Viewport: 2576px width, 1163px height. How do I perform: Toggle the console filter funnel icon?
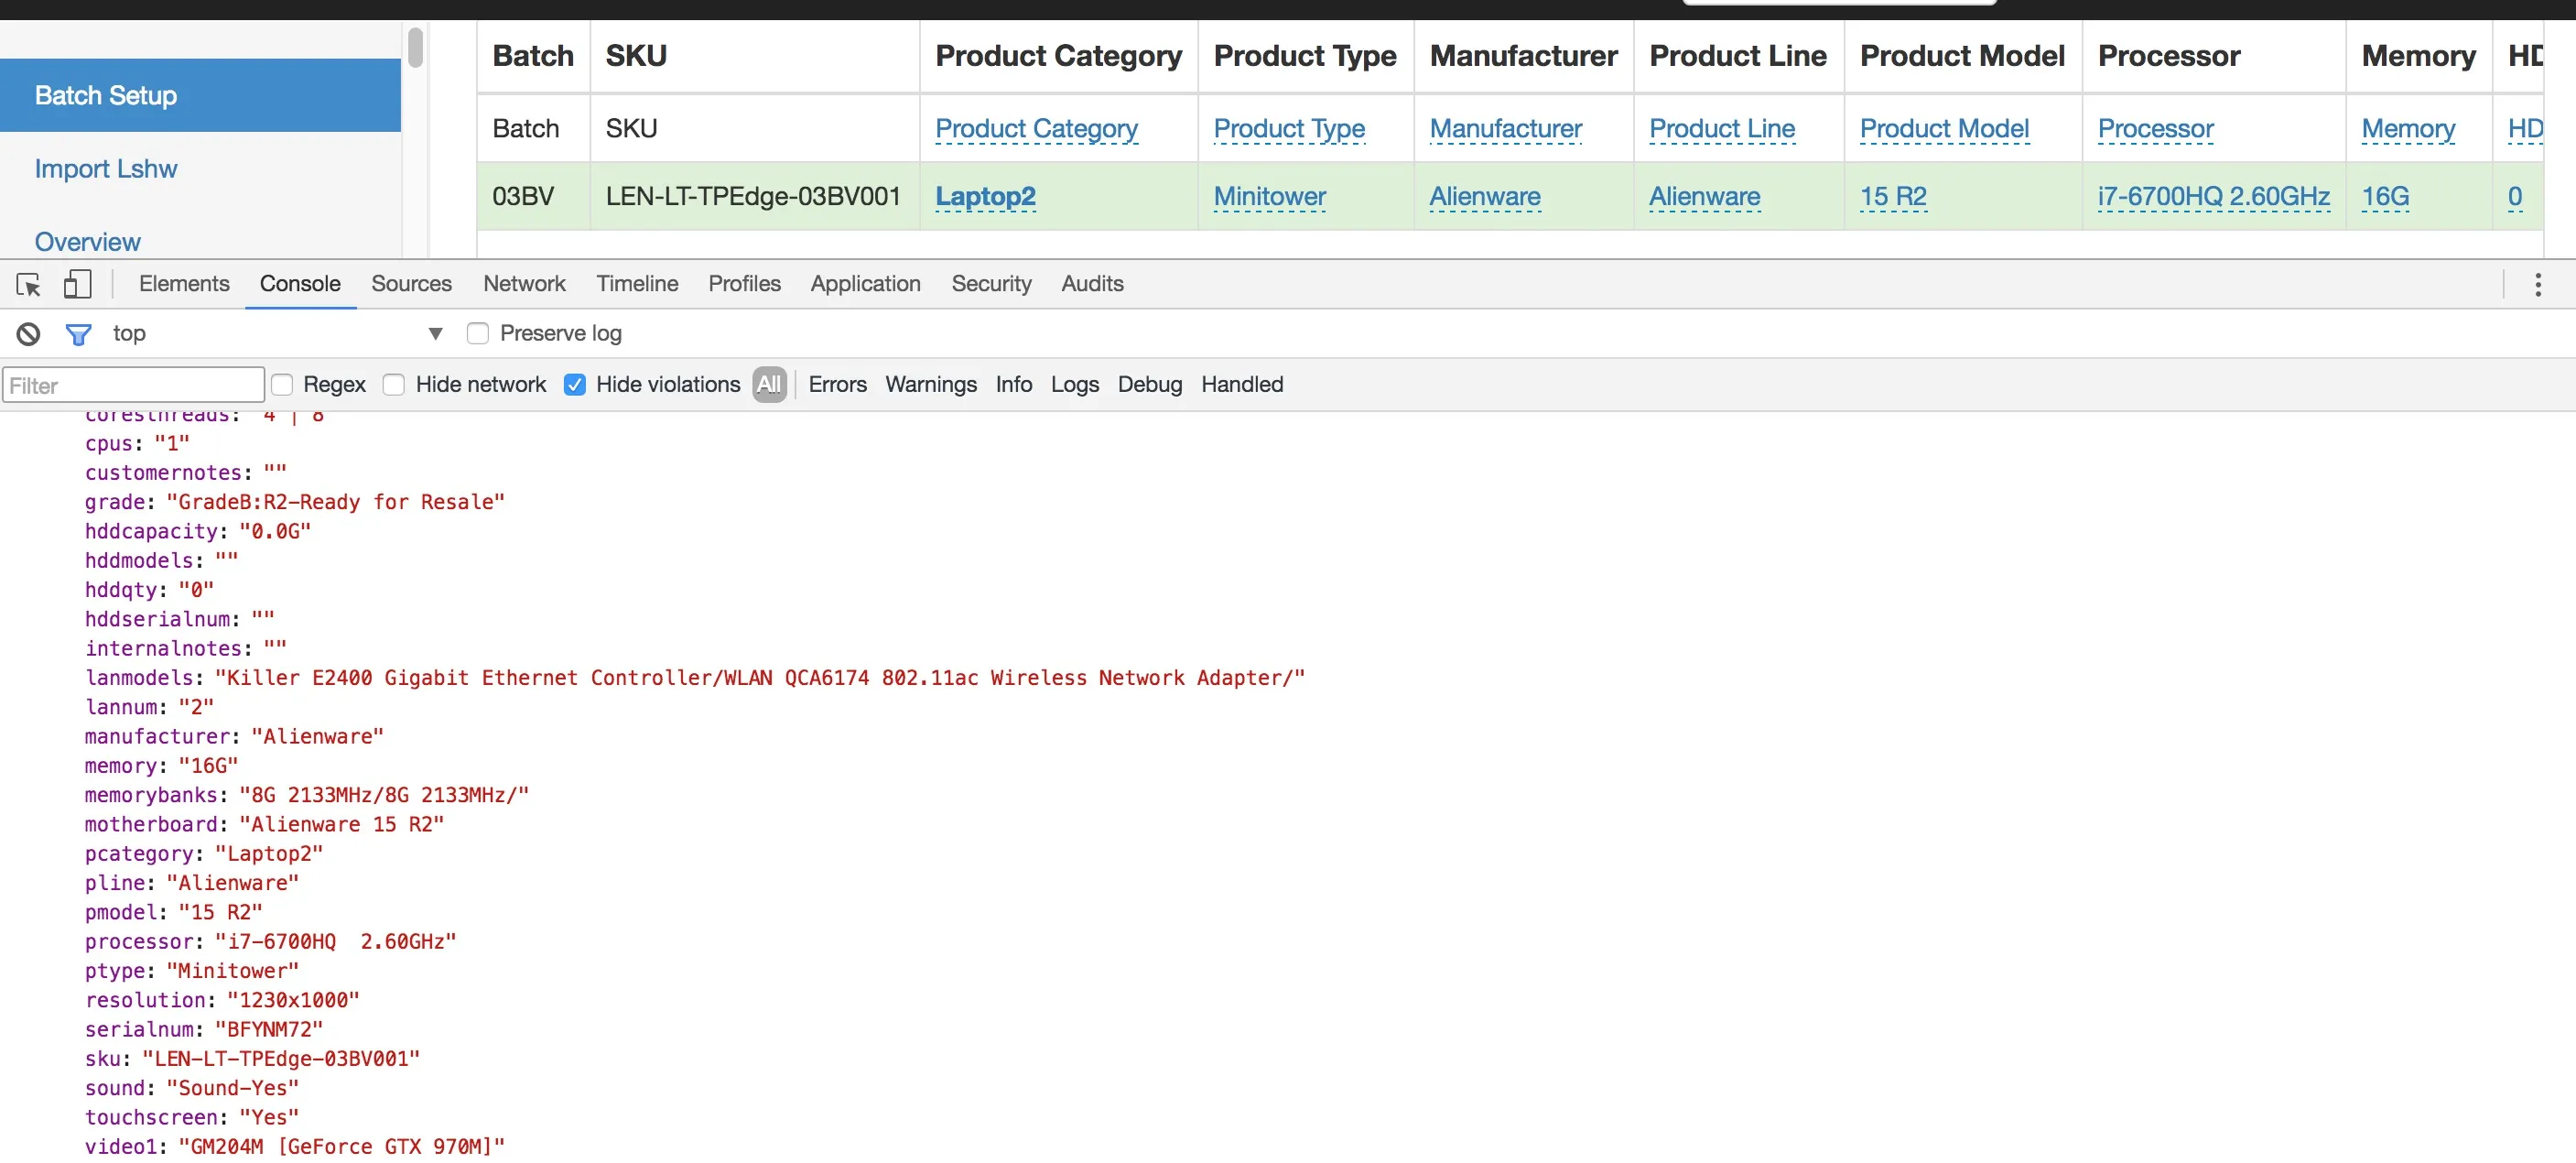78,334
